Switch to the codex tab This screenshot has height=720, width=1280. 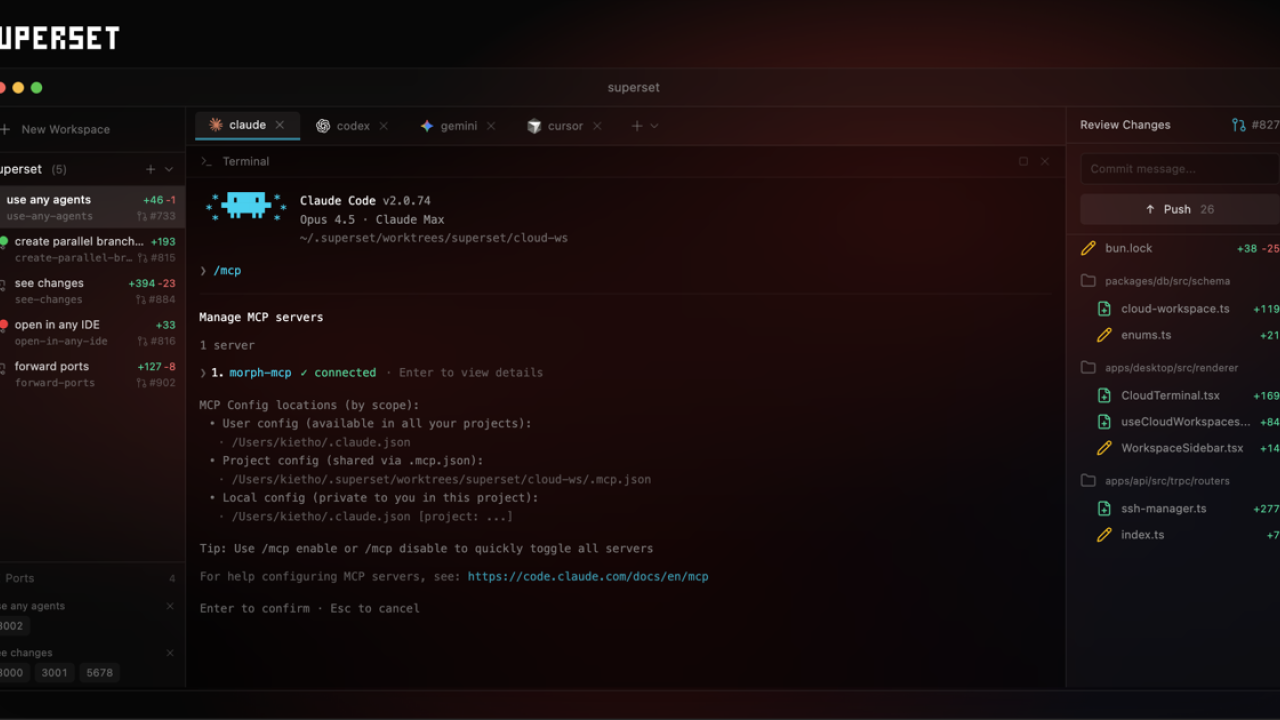[352, 126]
